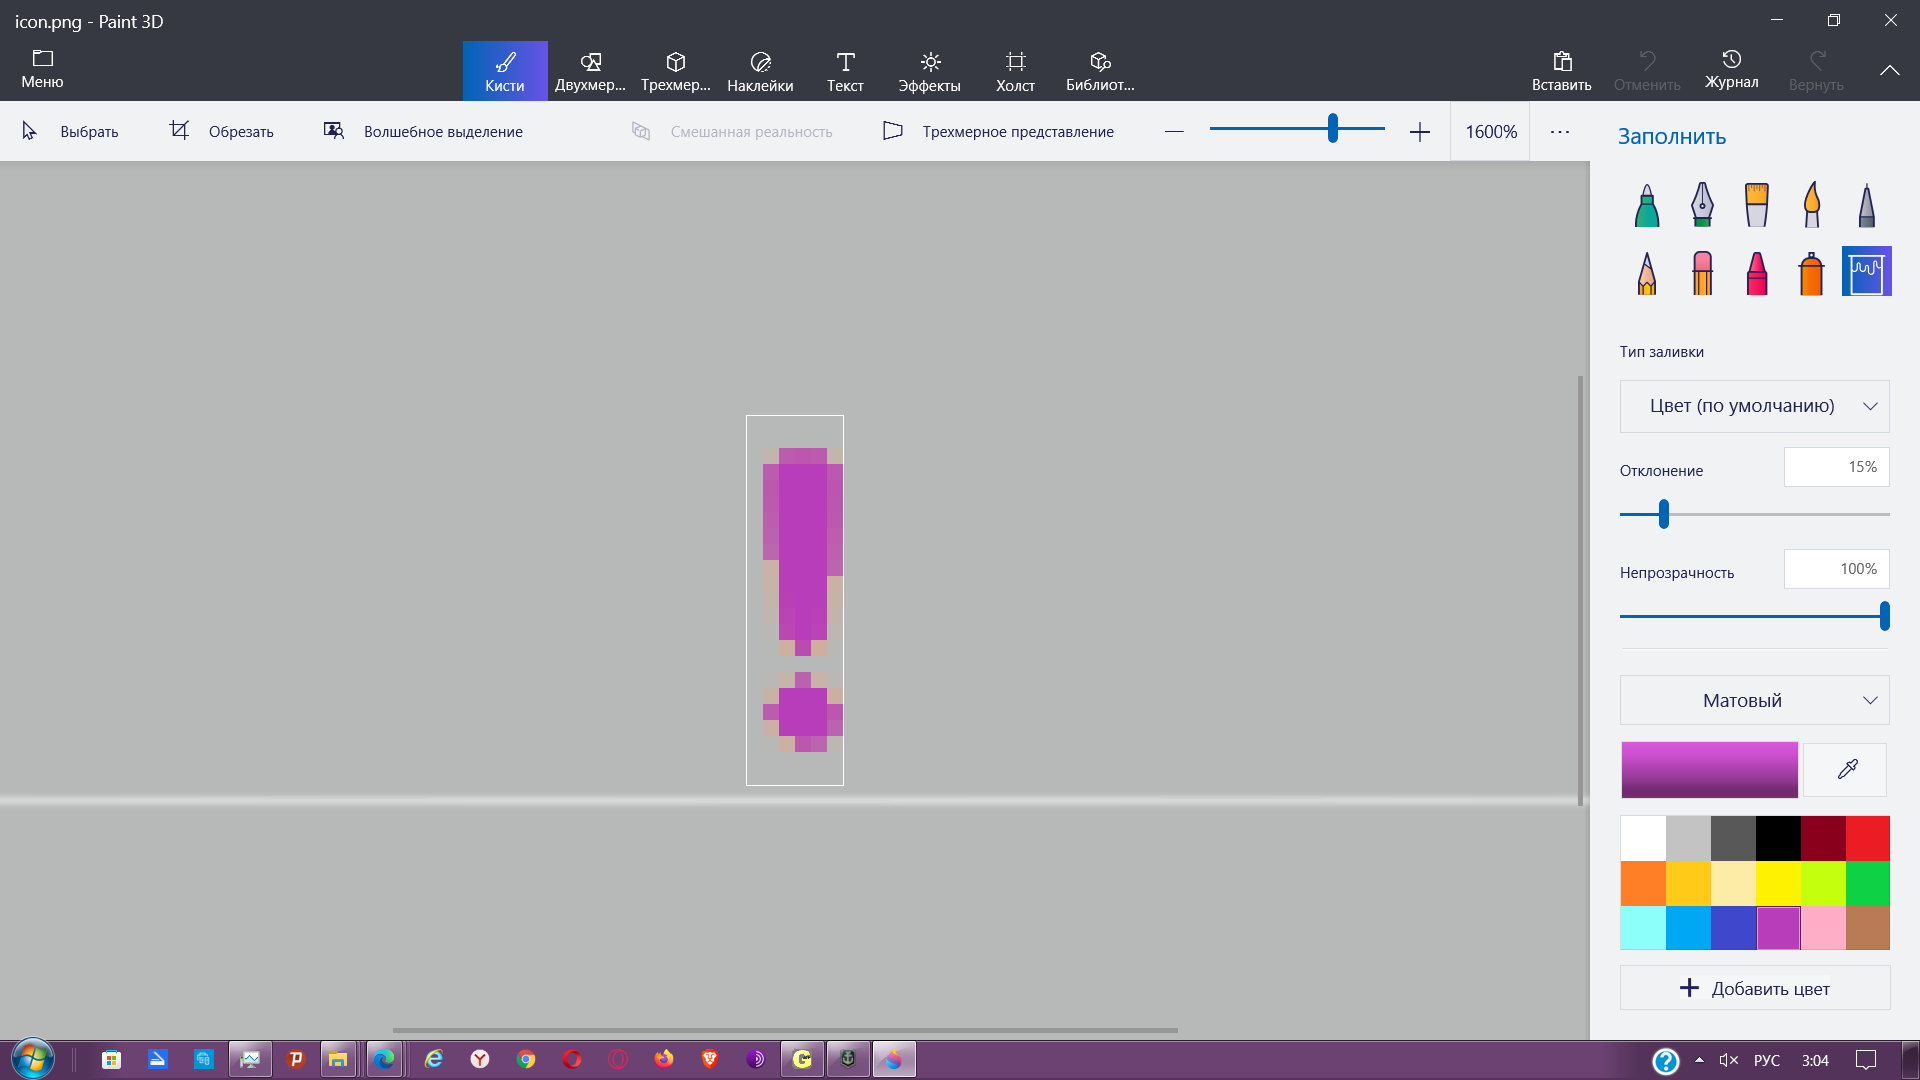The width and height of the screenshot is (1920, 1080).
Task: Click the Отклонение percentage input field
Action: coord(1836,467)
